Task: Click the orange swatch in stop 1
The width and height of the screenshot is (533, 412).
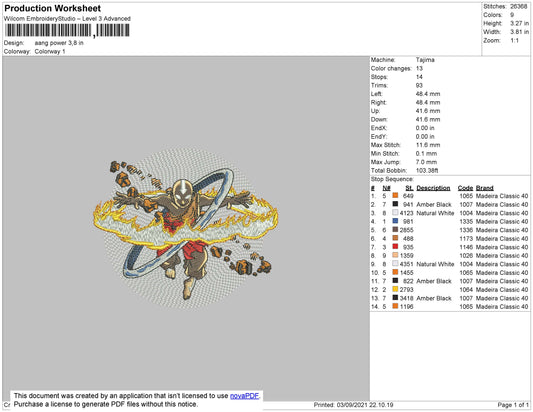Action: [x=395, y=195]
